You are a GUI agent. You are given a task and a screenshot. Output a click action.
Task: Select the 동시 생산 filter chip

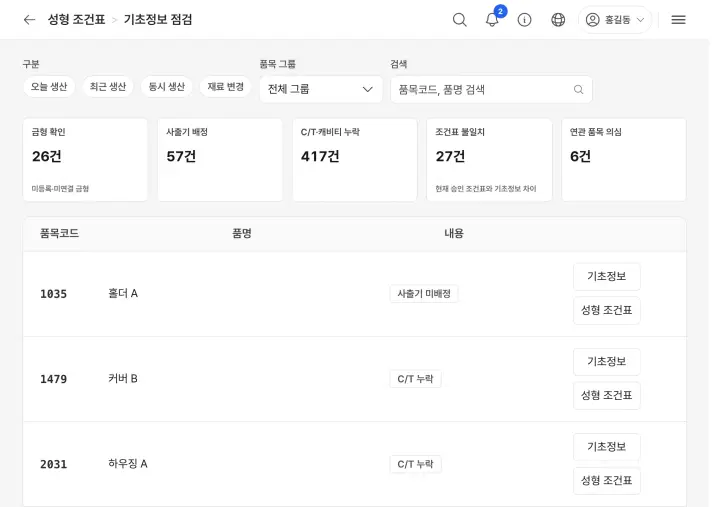tap(167, 86)
